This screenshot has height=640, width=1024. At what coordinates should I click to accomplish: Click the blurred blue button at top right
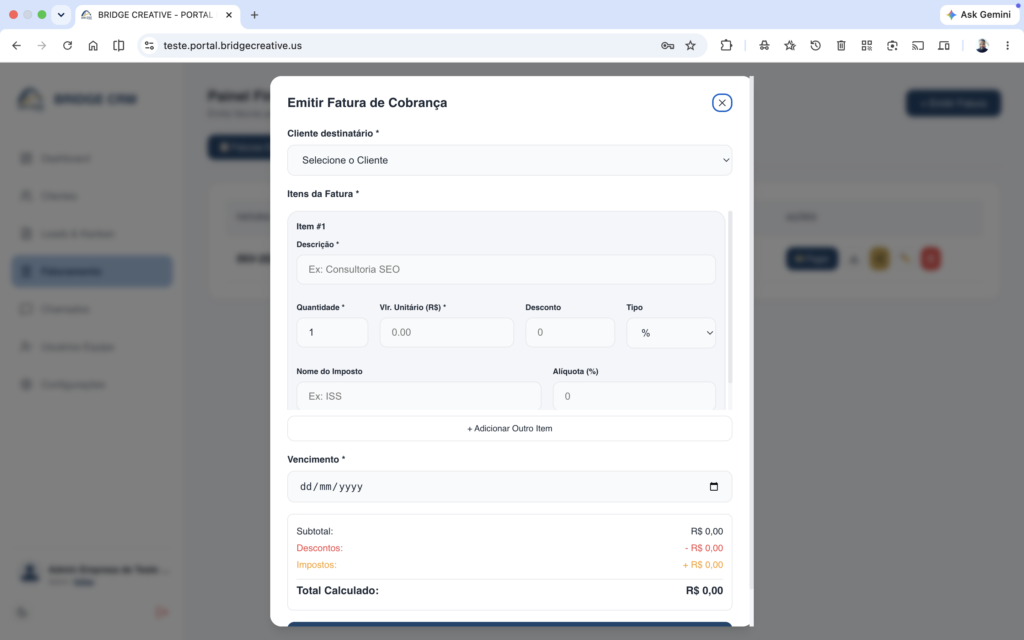pos(953,103)
